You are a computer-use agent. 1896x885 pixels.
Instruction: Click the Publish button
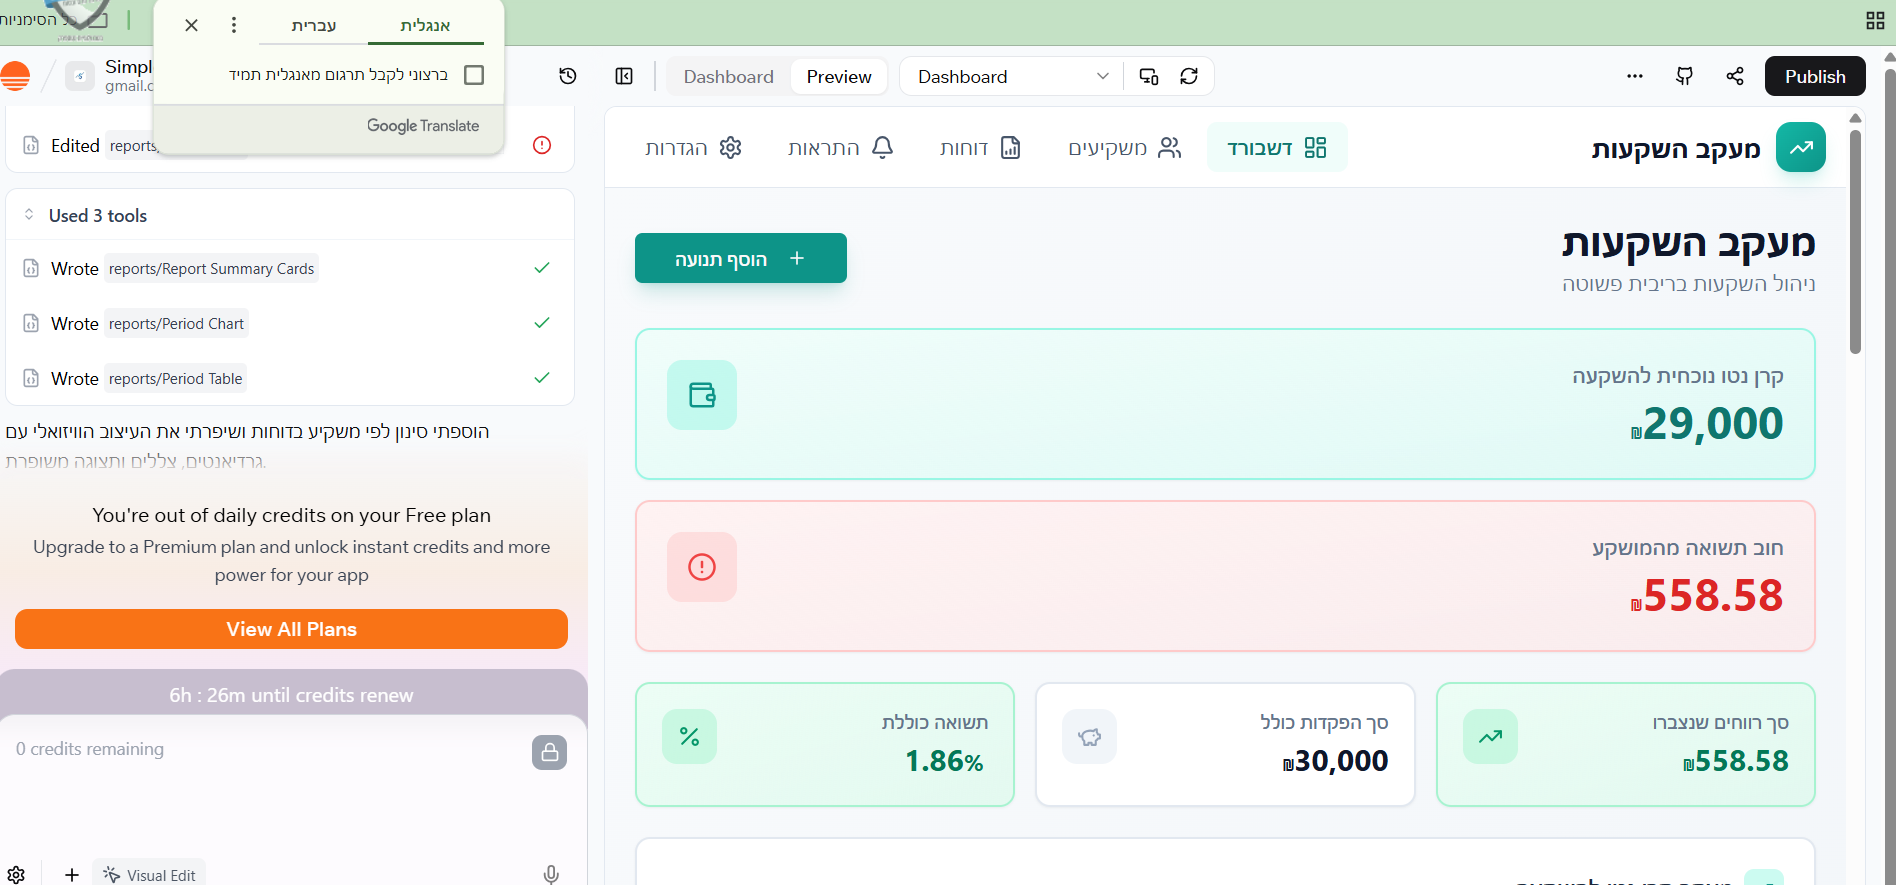[1814, 76]
